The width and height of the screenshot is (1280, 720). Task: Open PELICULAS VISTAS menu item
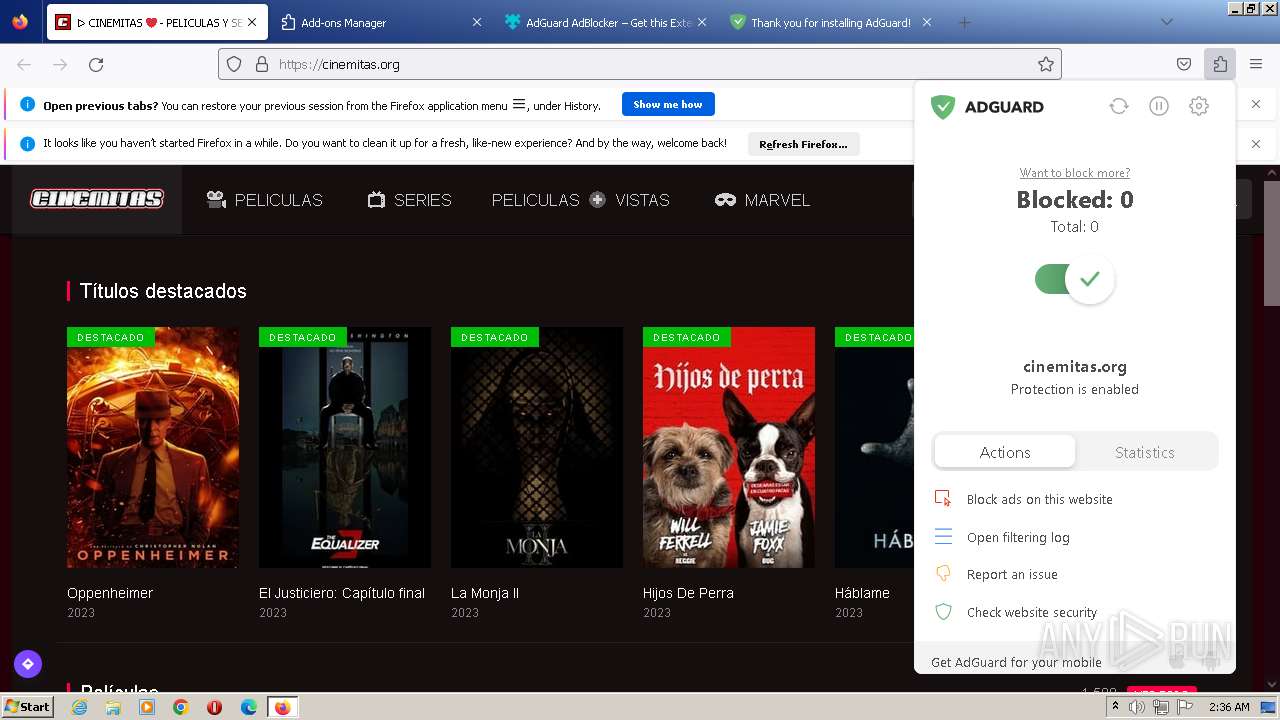click(x=580, y=200)
